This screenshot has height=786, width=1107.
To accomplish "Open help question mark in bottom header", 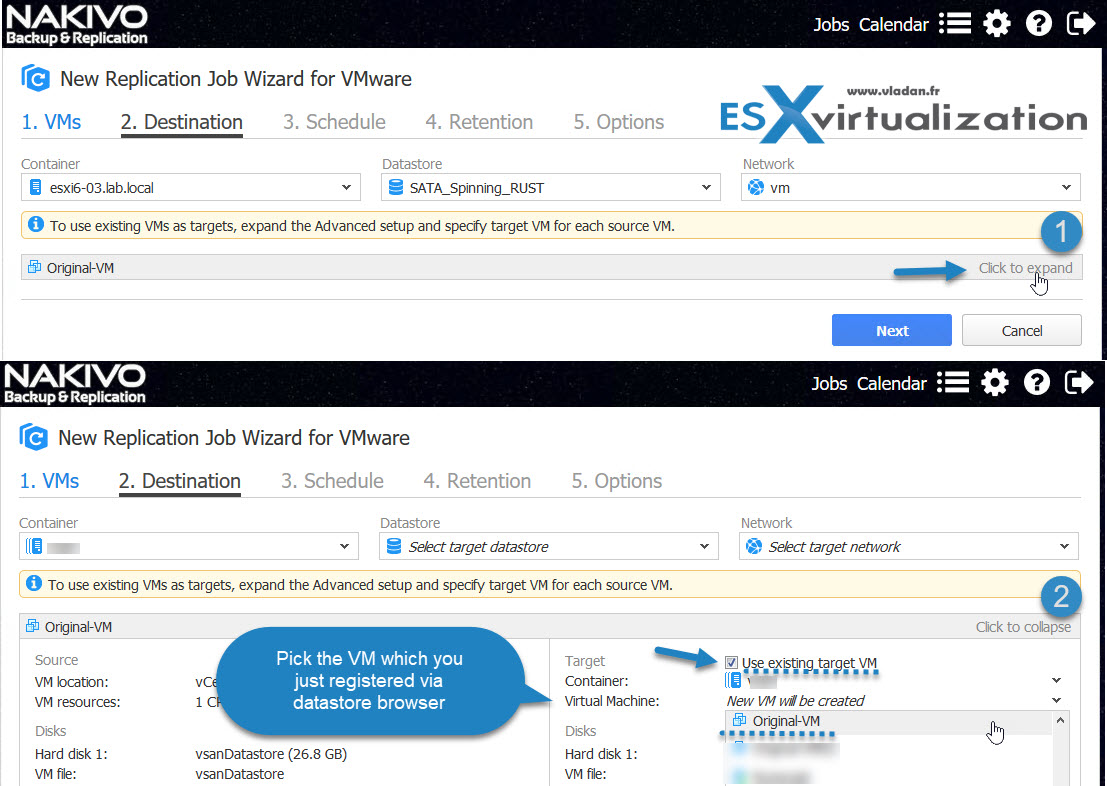I will click(1036, 383).
